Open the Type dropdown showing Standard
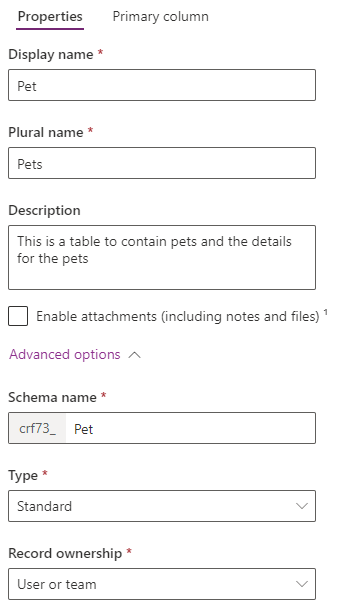 coord(162,506)
